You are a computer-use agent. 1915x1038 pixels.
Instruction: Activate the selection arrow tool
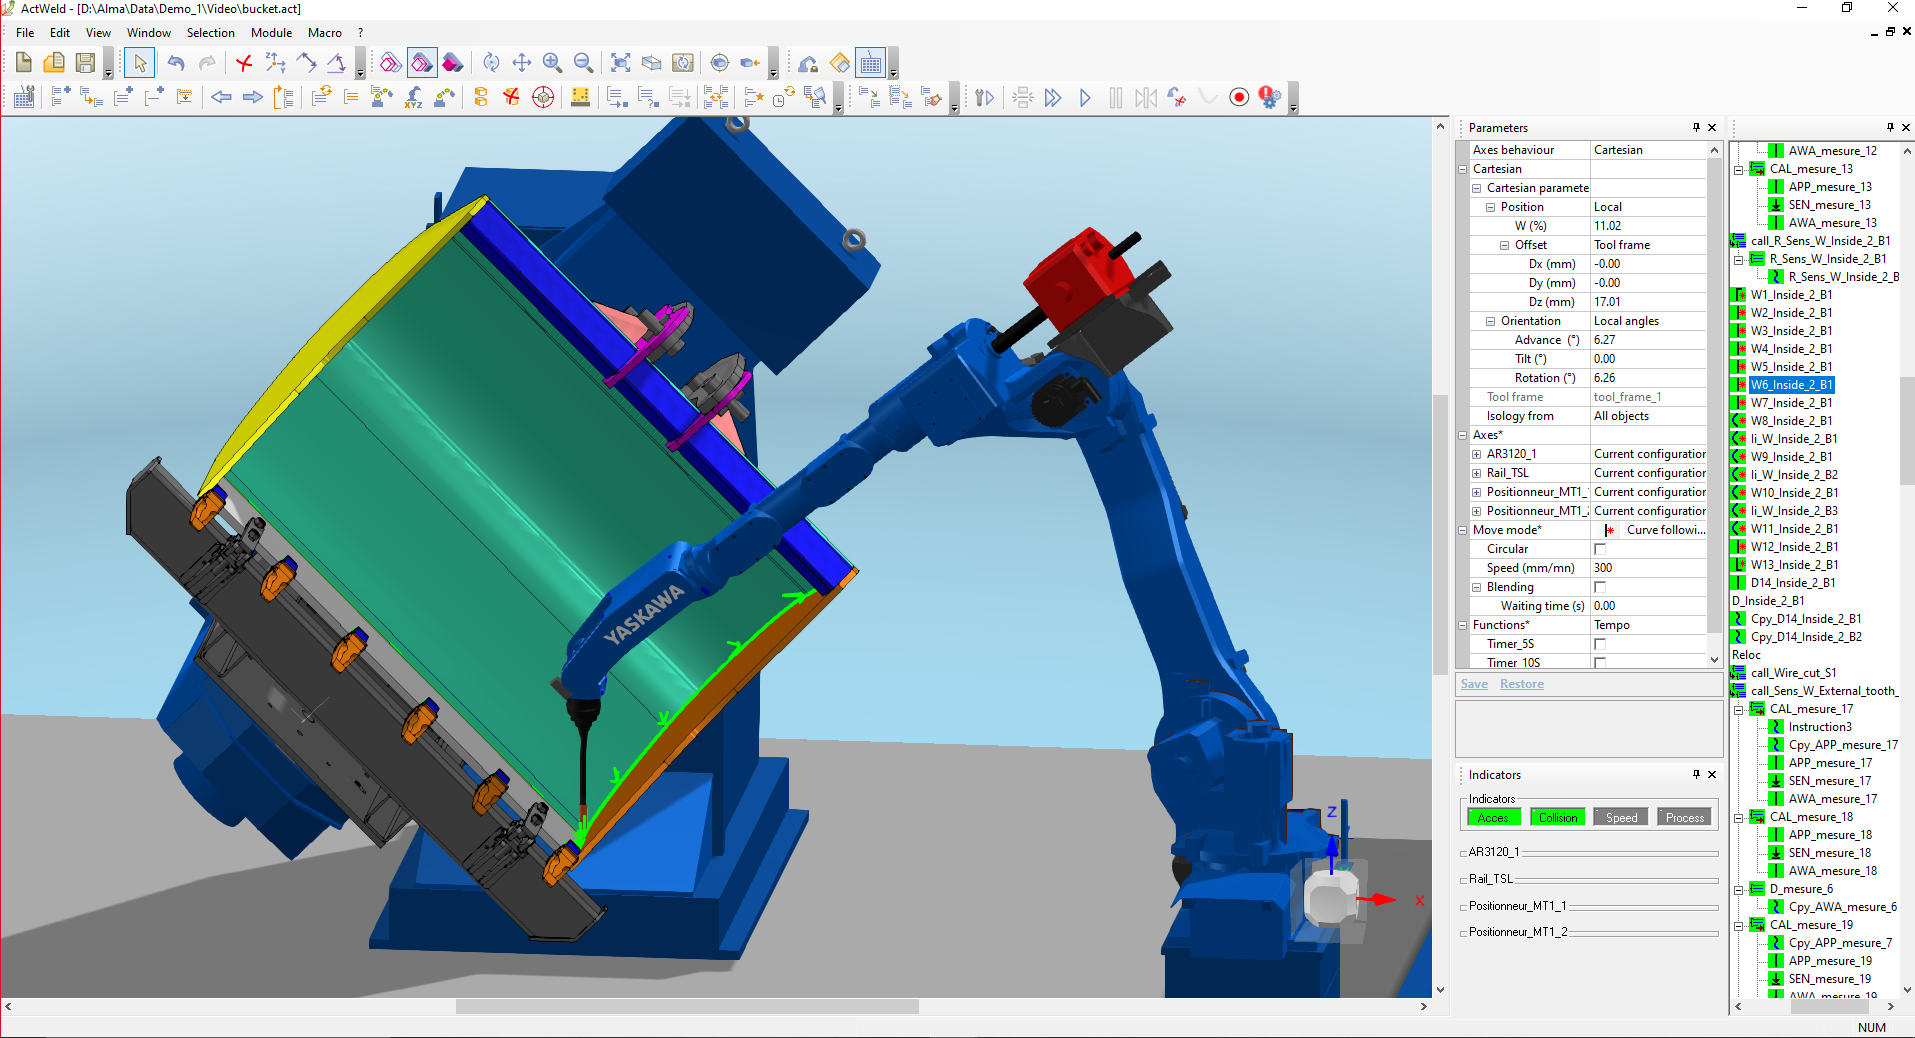(x=139, y=63)
